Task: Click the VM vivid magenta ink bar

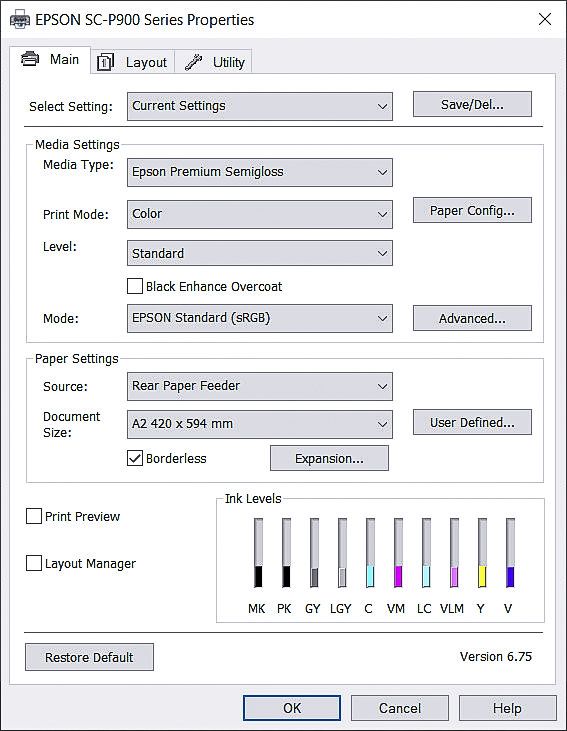Action: 398,553
